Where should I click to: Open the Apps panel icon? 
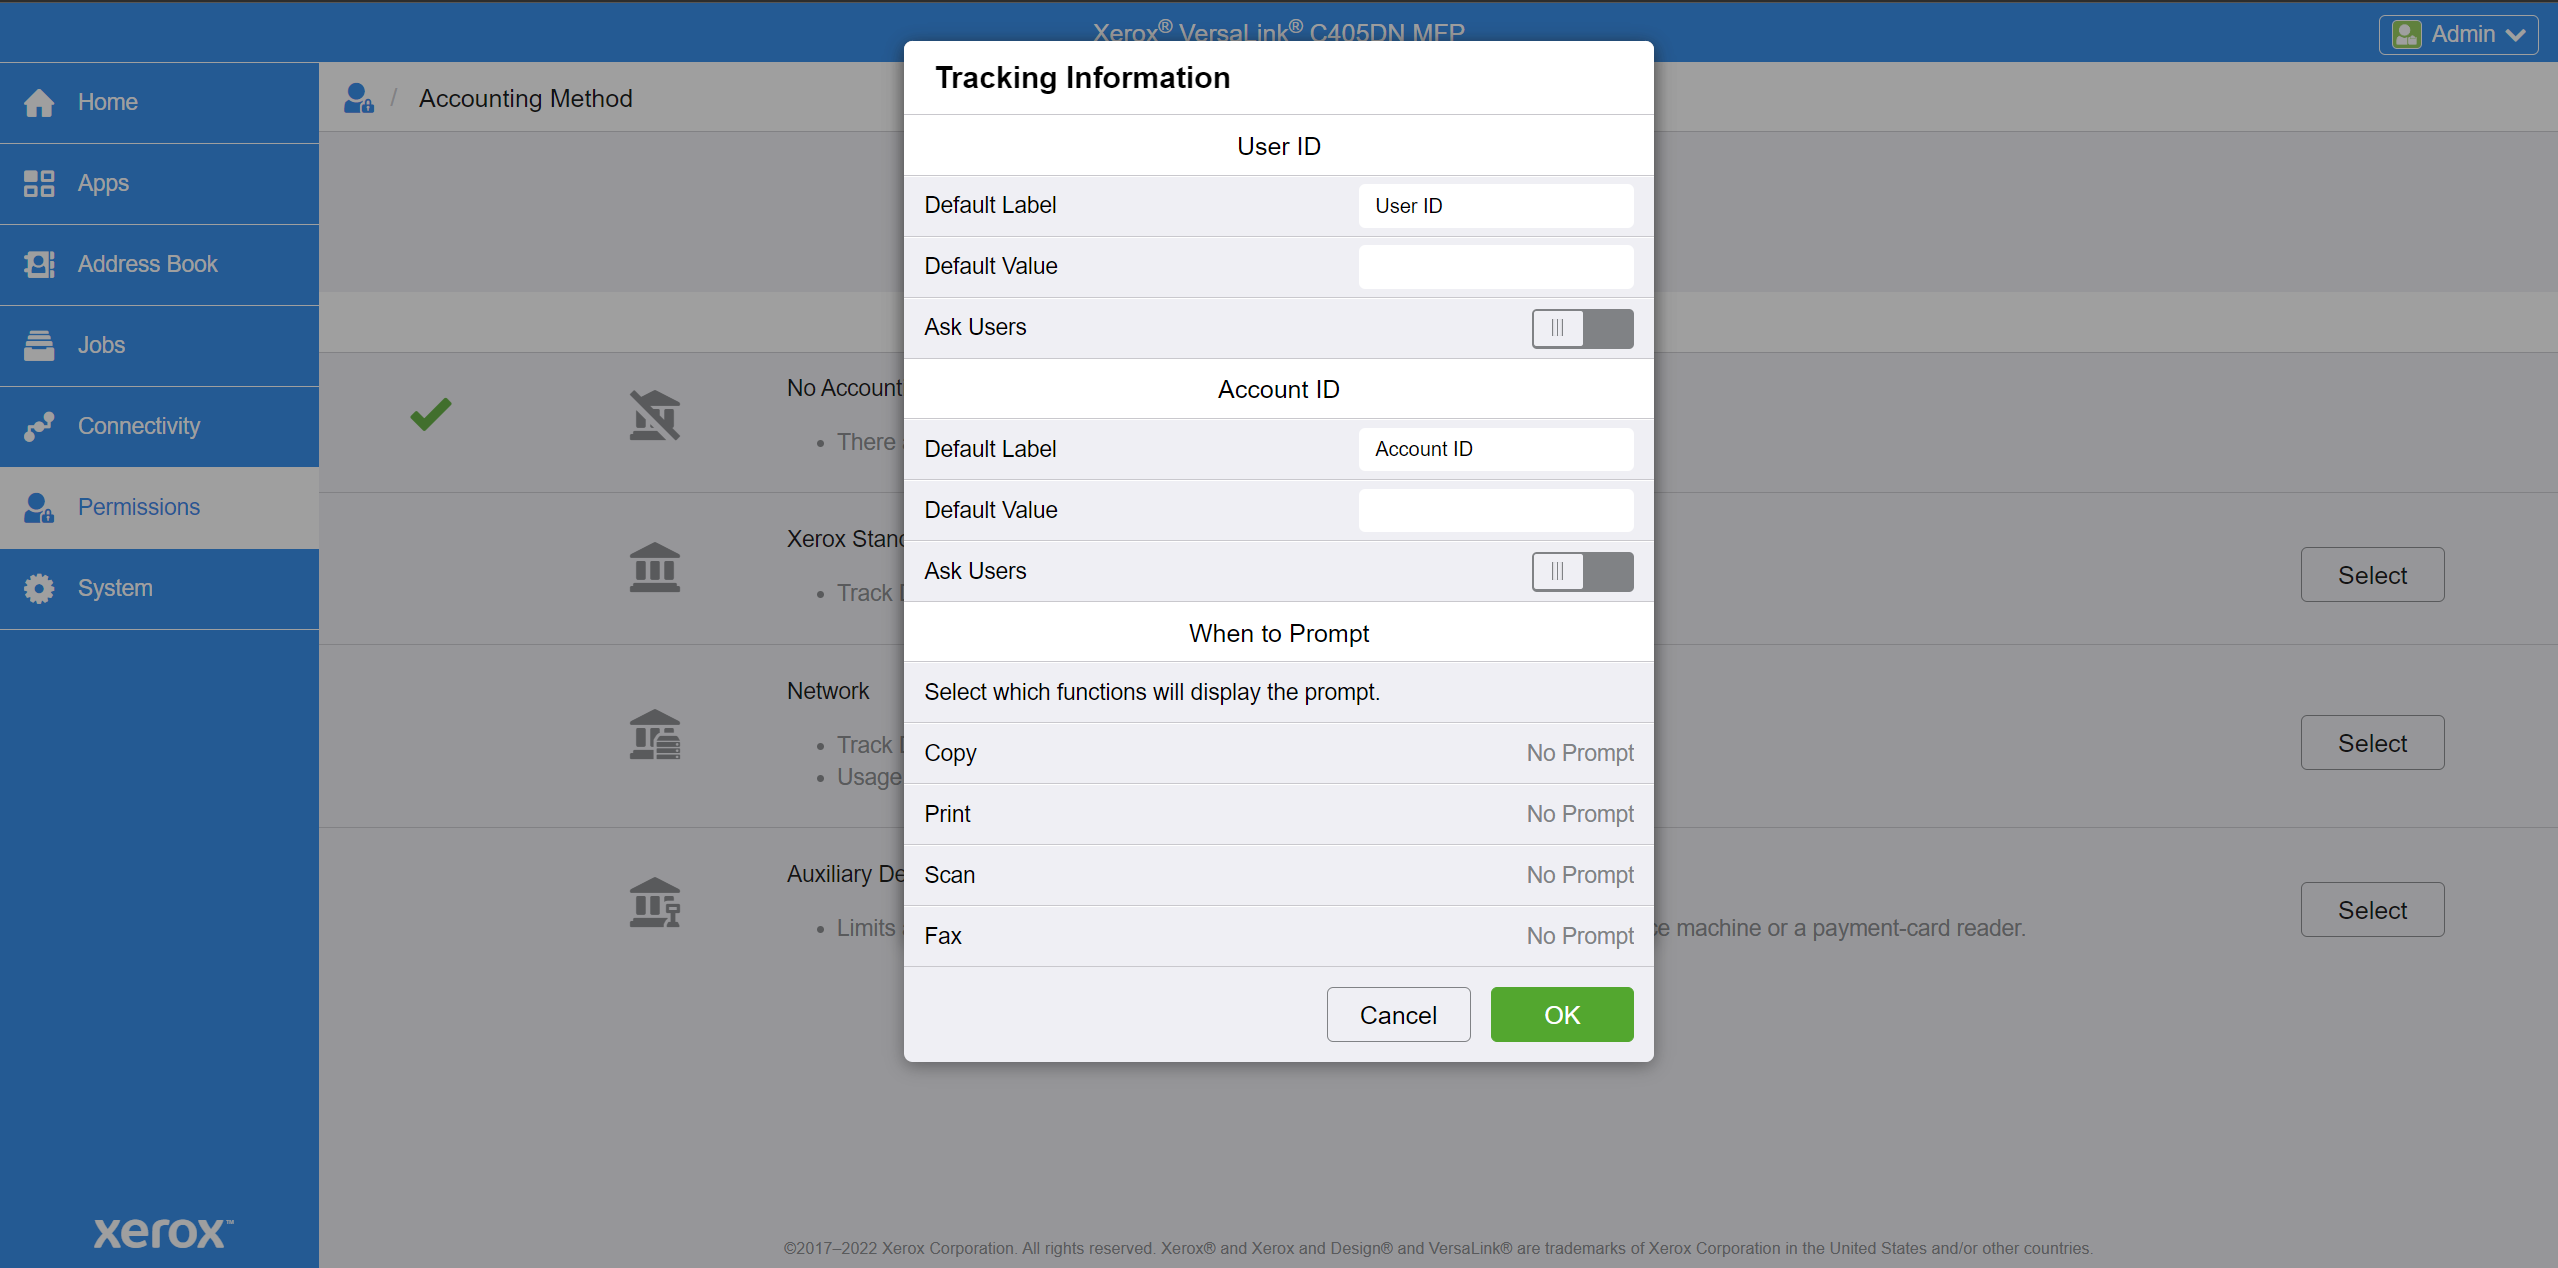point(38,183)
